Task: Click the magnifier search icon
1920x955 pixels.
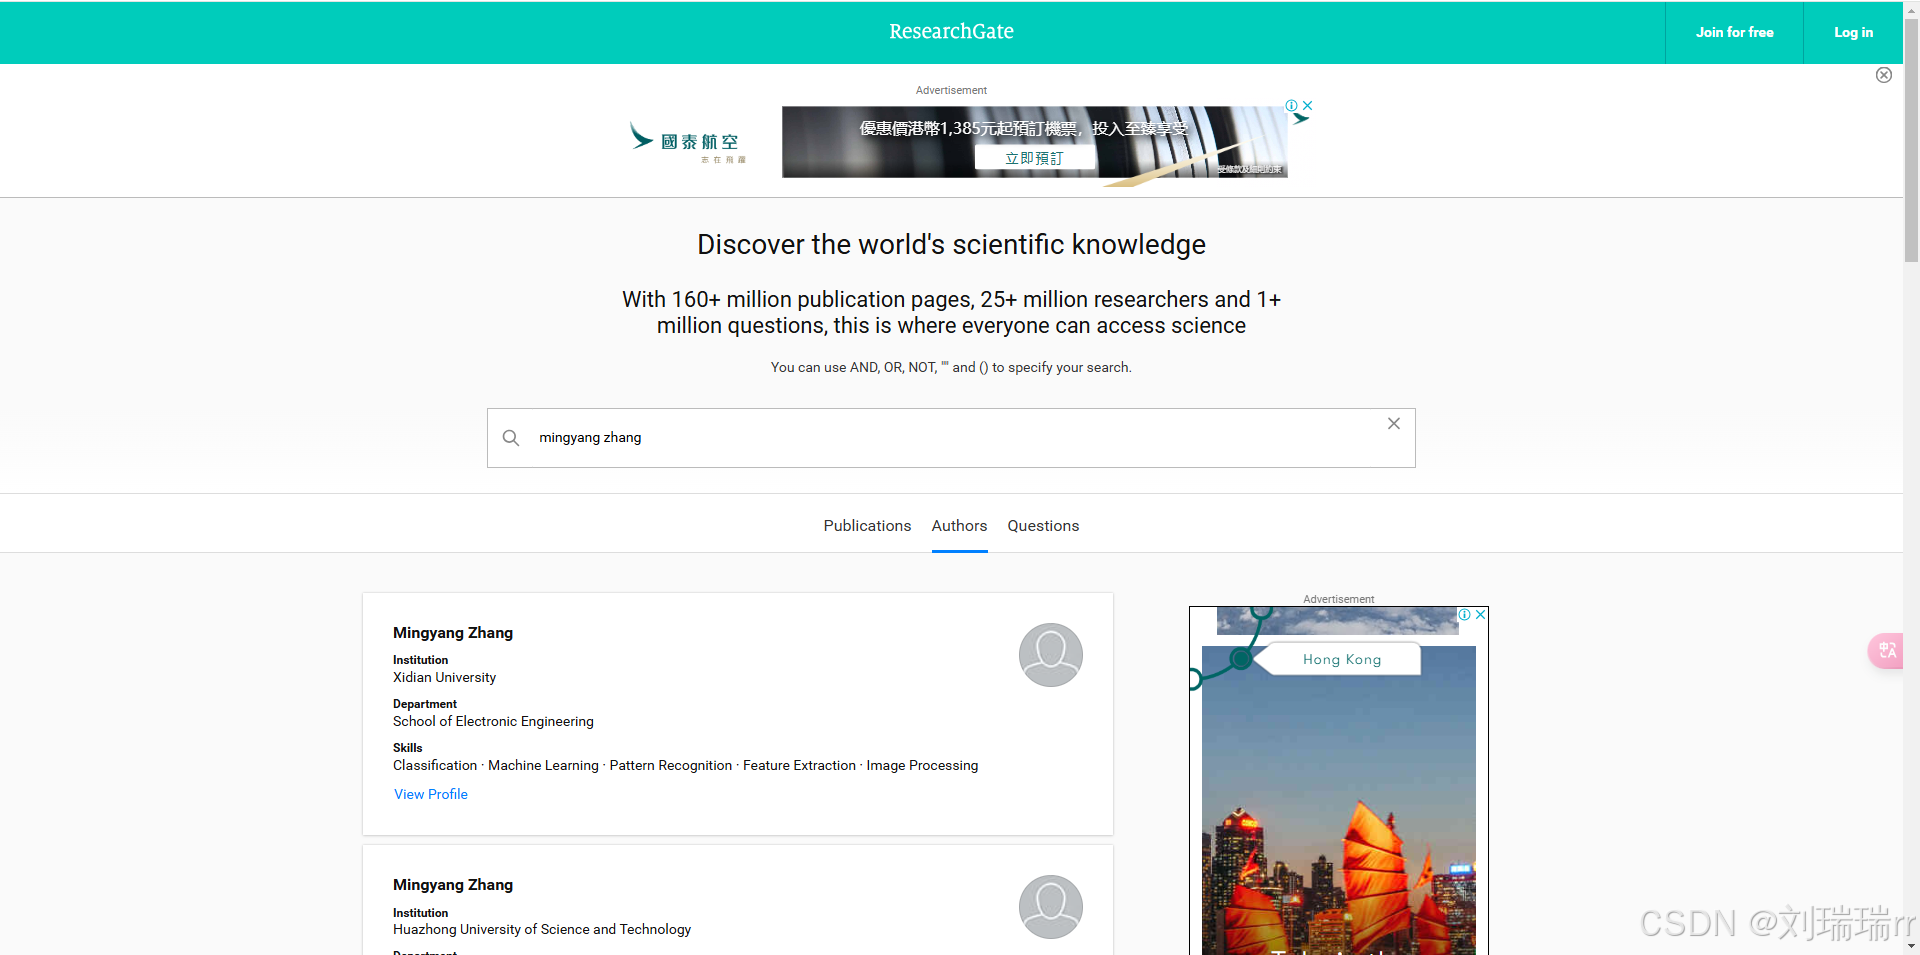Action: coord(511,438)
